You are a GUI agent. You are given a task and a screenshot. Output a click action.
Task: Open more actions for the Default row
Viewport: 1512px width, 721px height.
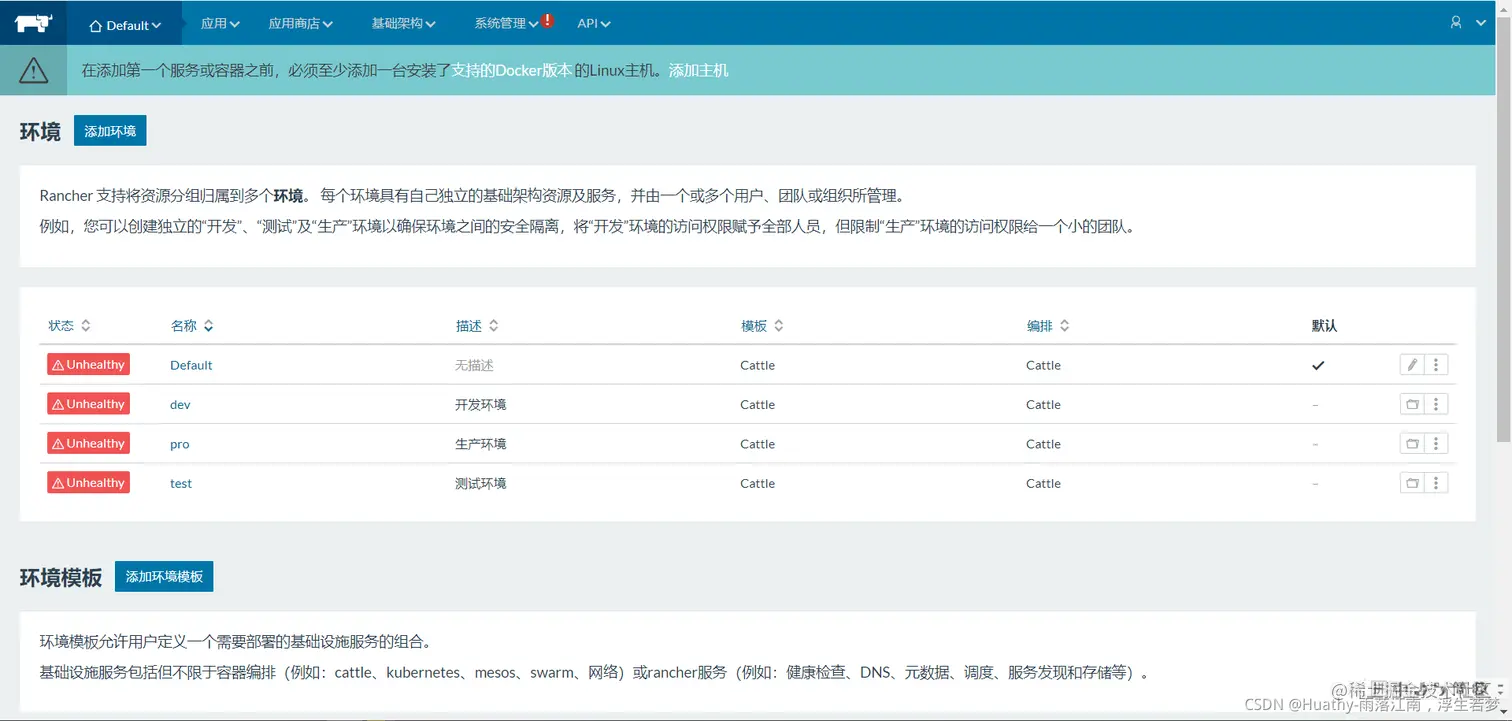click(x=1436, y=365)
